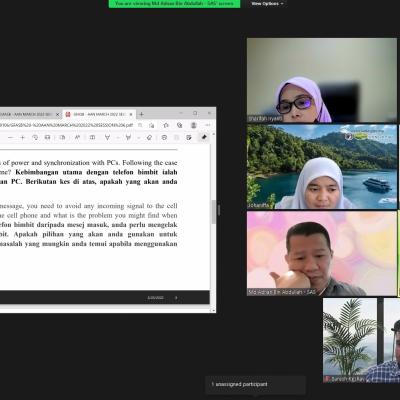Start Read aloud in PDF toolbar
Viewport: 400px width, 400px height.
(x=77, y=137)
